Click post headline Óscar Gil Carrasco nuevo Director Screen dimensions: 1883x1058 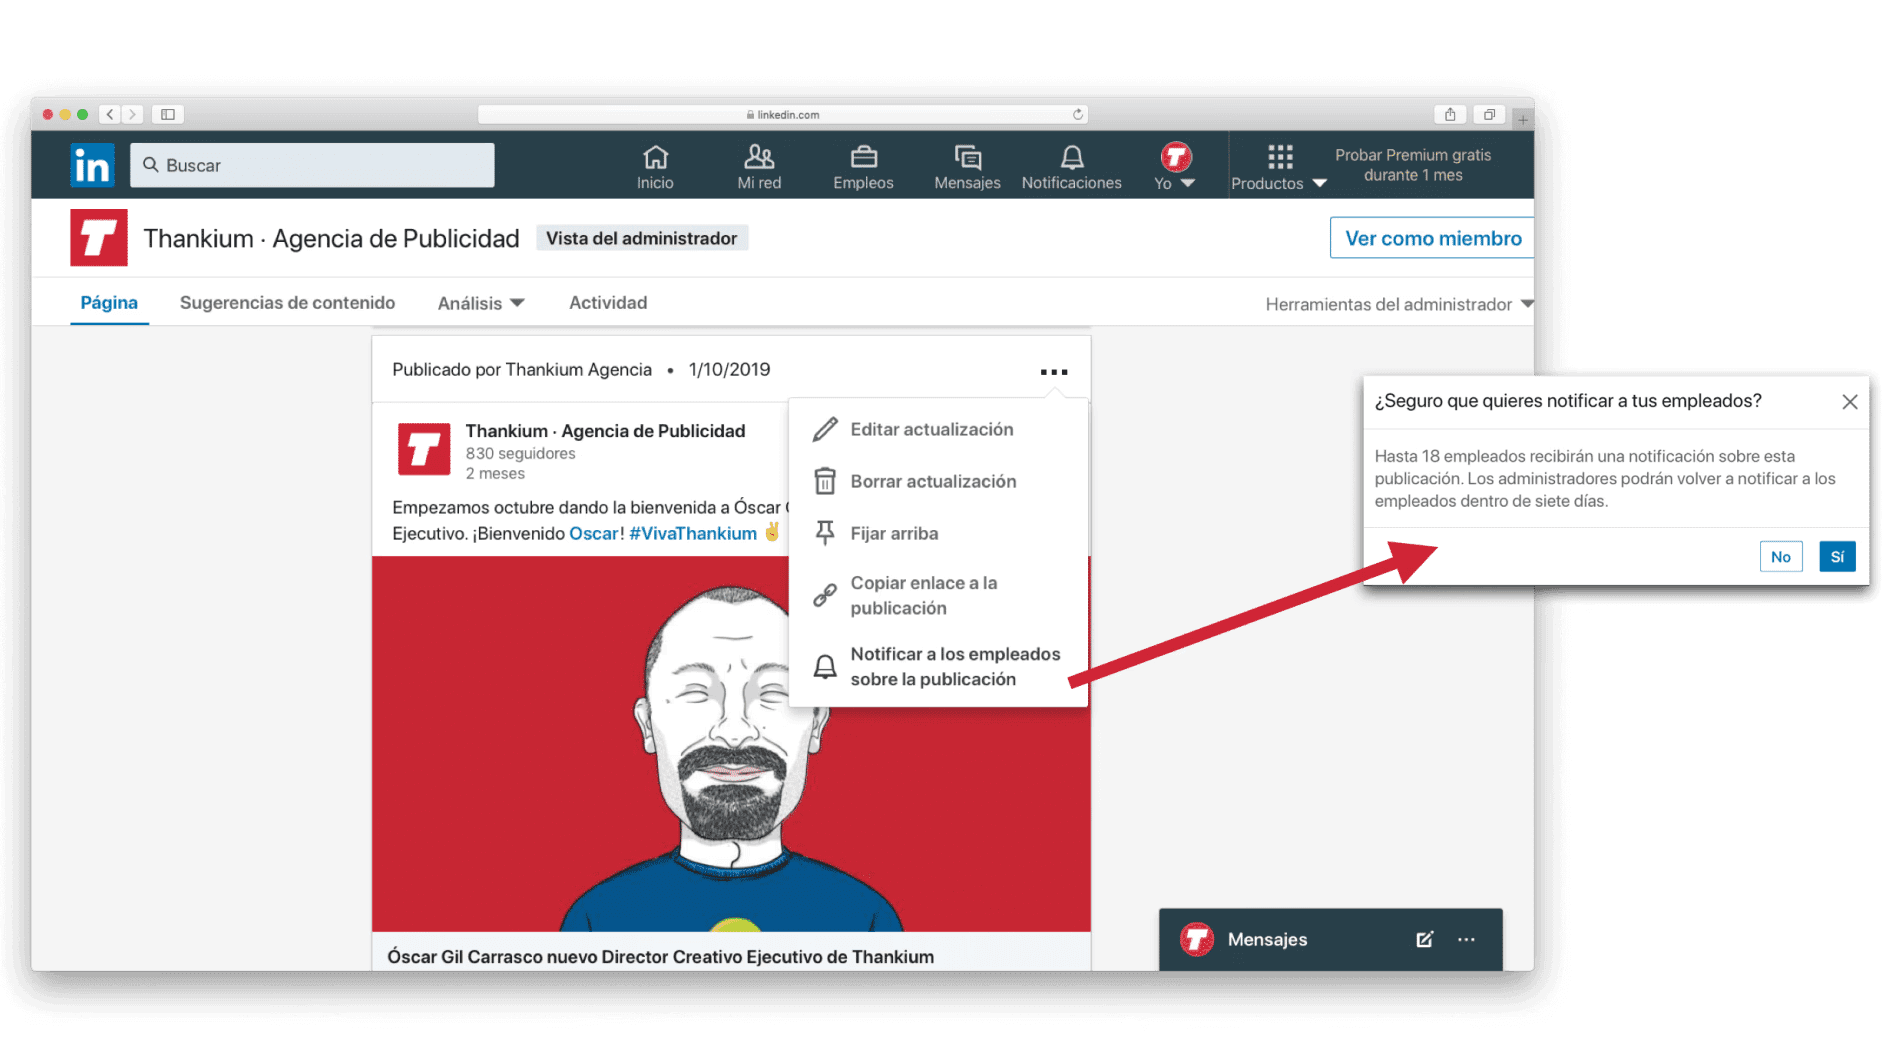coord(661,957)
